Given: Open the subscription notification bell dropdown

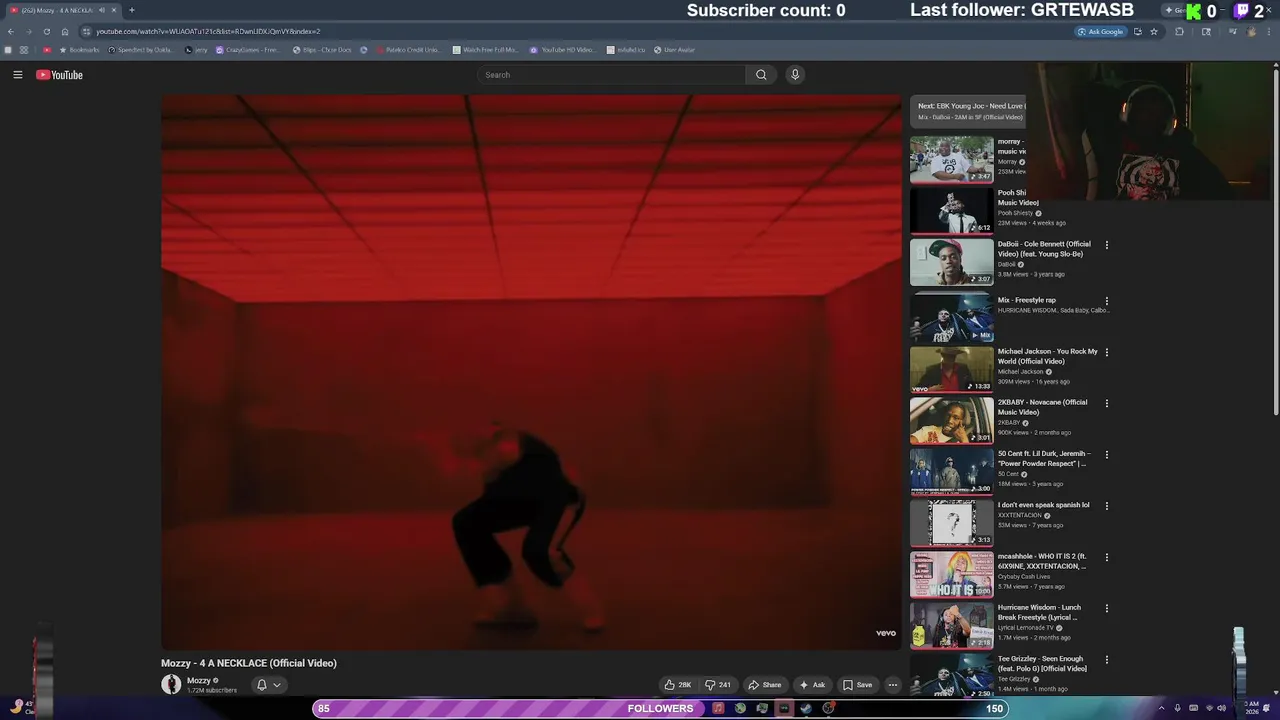Looking at the screenshot, I should [x=269, y=685].
